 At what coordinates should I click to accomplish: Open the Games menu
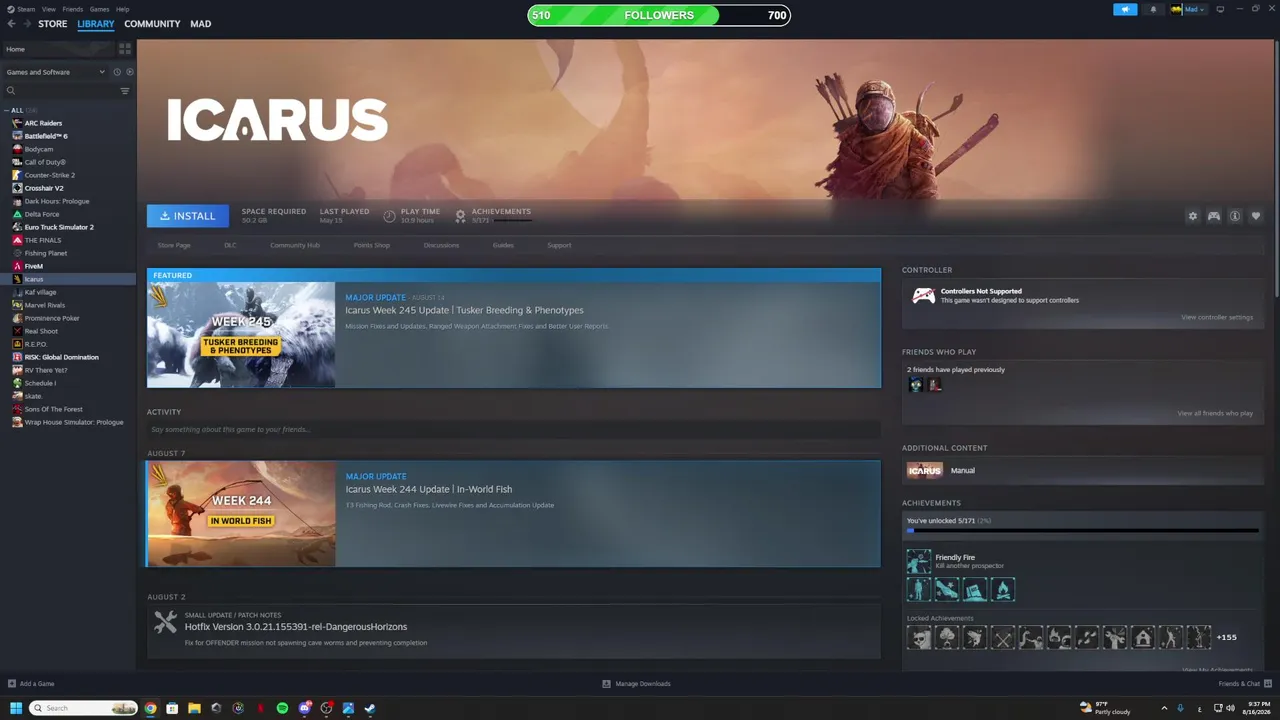point(99,9)
